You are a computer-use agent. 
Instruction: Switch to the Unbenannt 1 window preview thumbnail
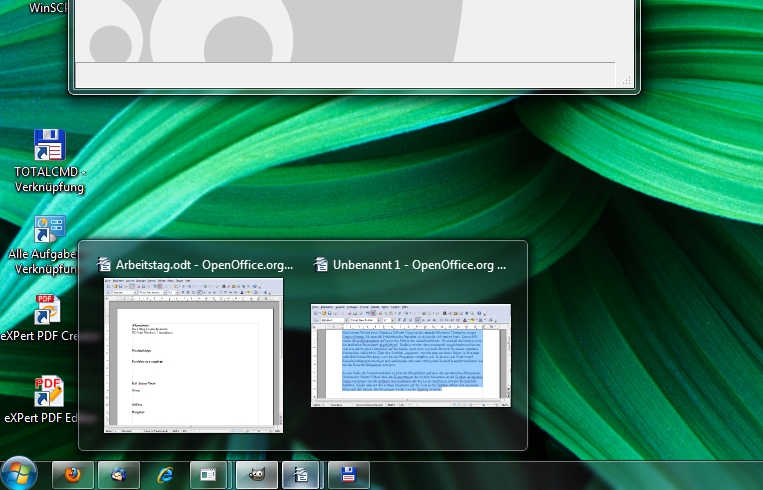(412, 354)
